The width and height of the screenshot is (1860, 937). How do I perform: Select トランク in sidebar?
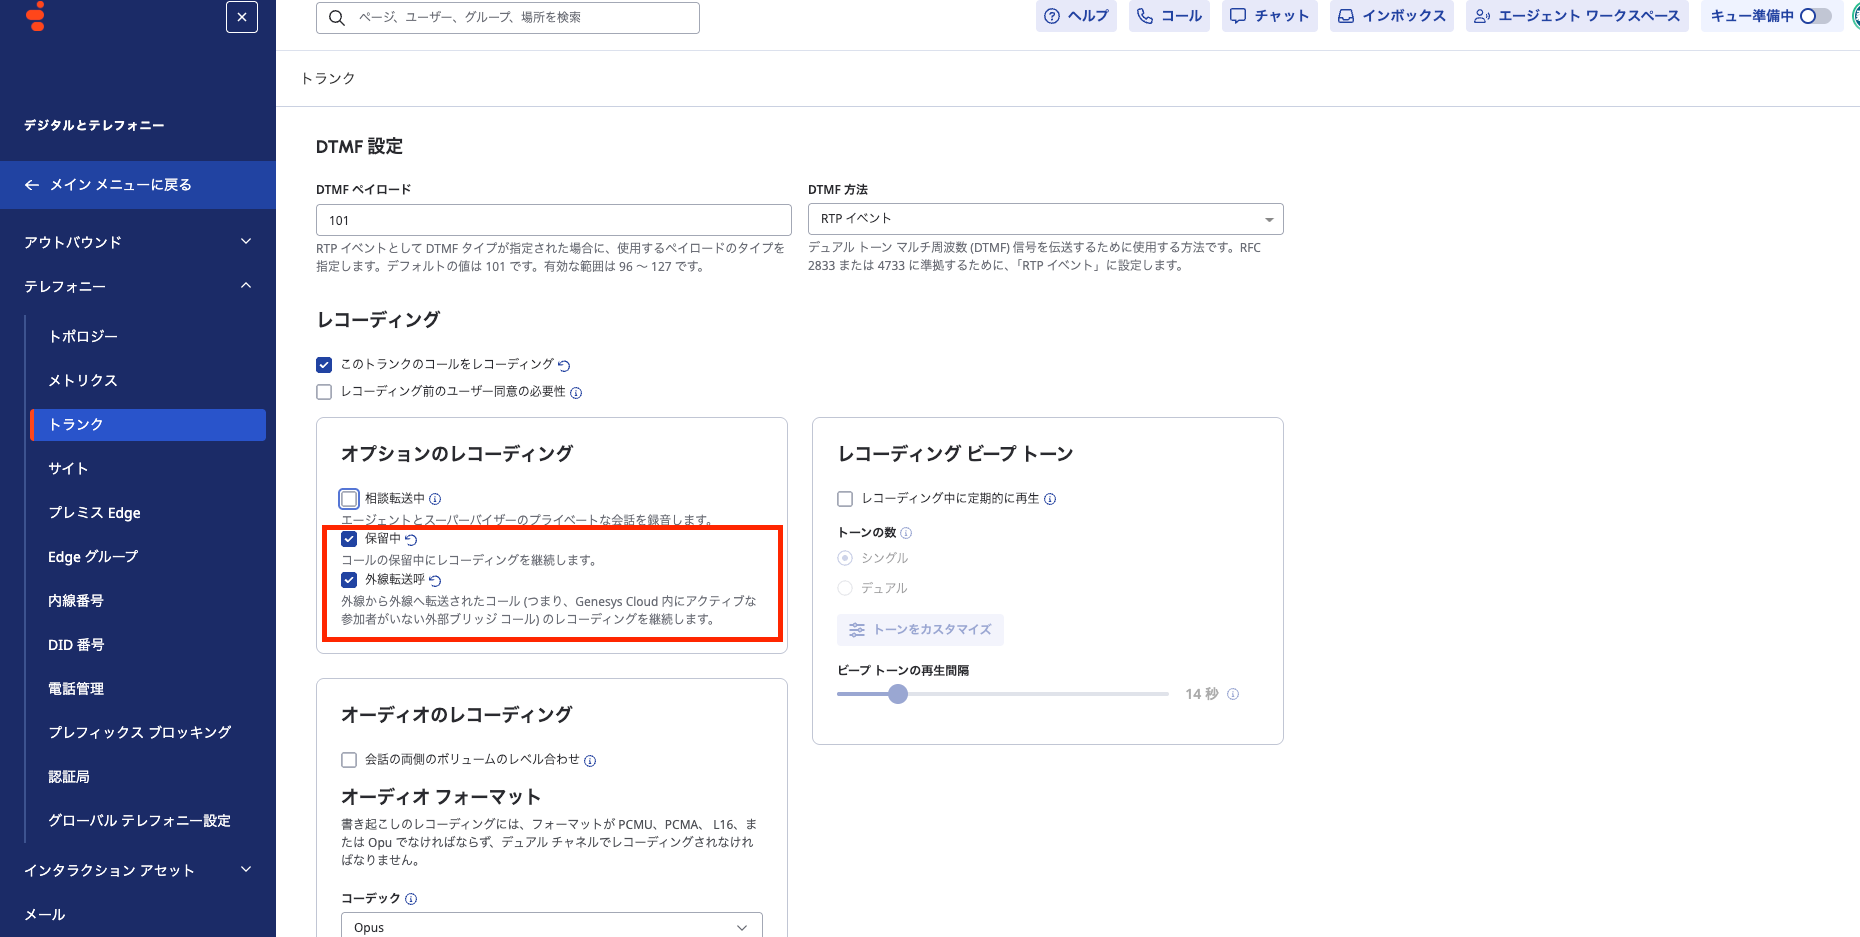[148, 424]
